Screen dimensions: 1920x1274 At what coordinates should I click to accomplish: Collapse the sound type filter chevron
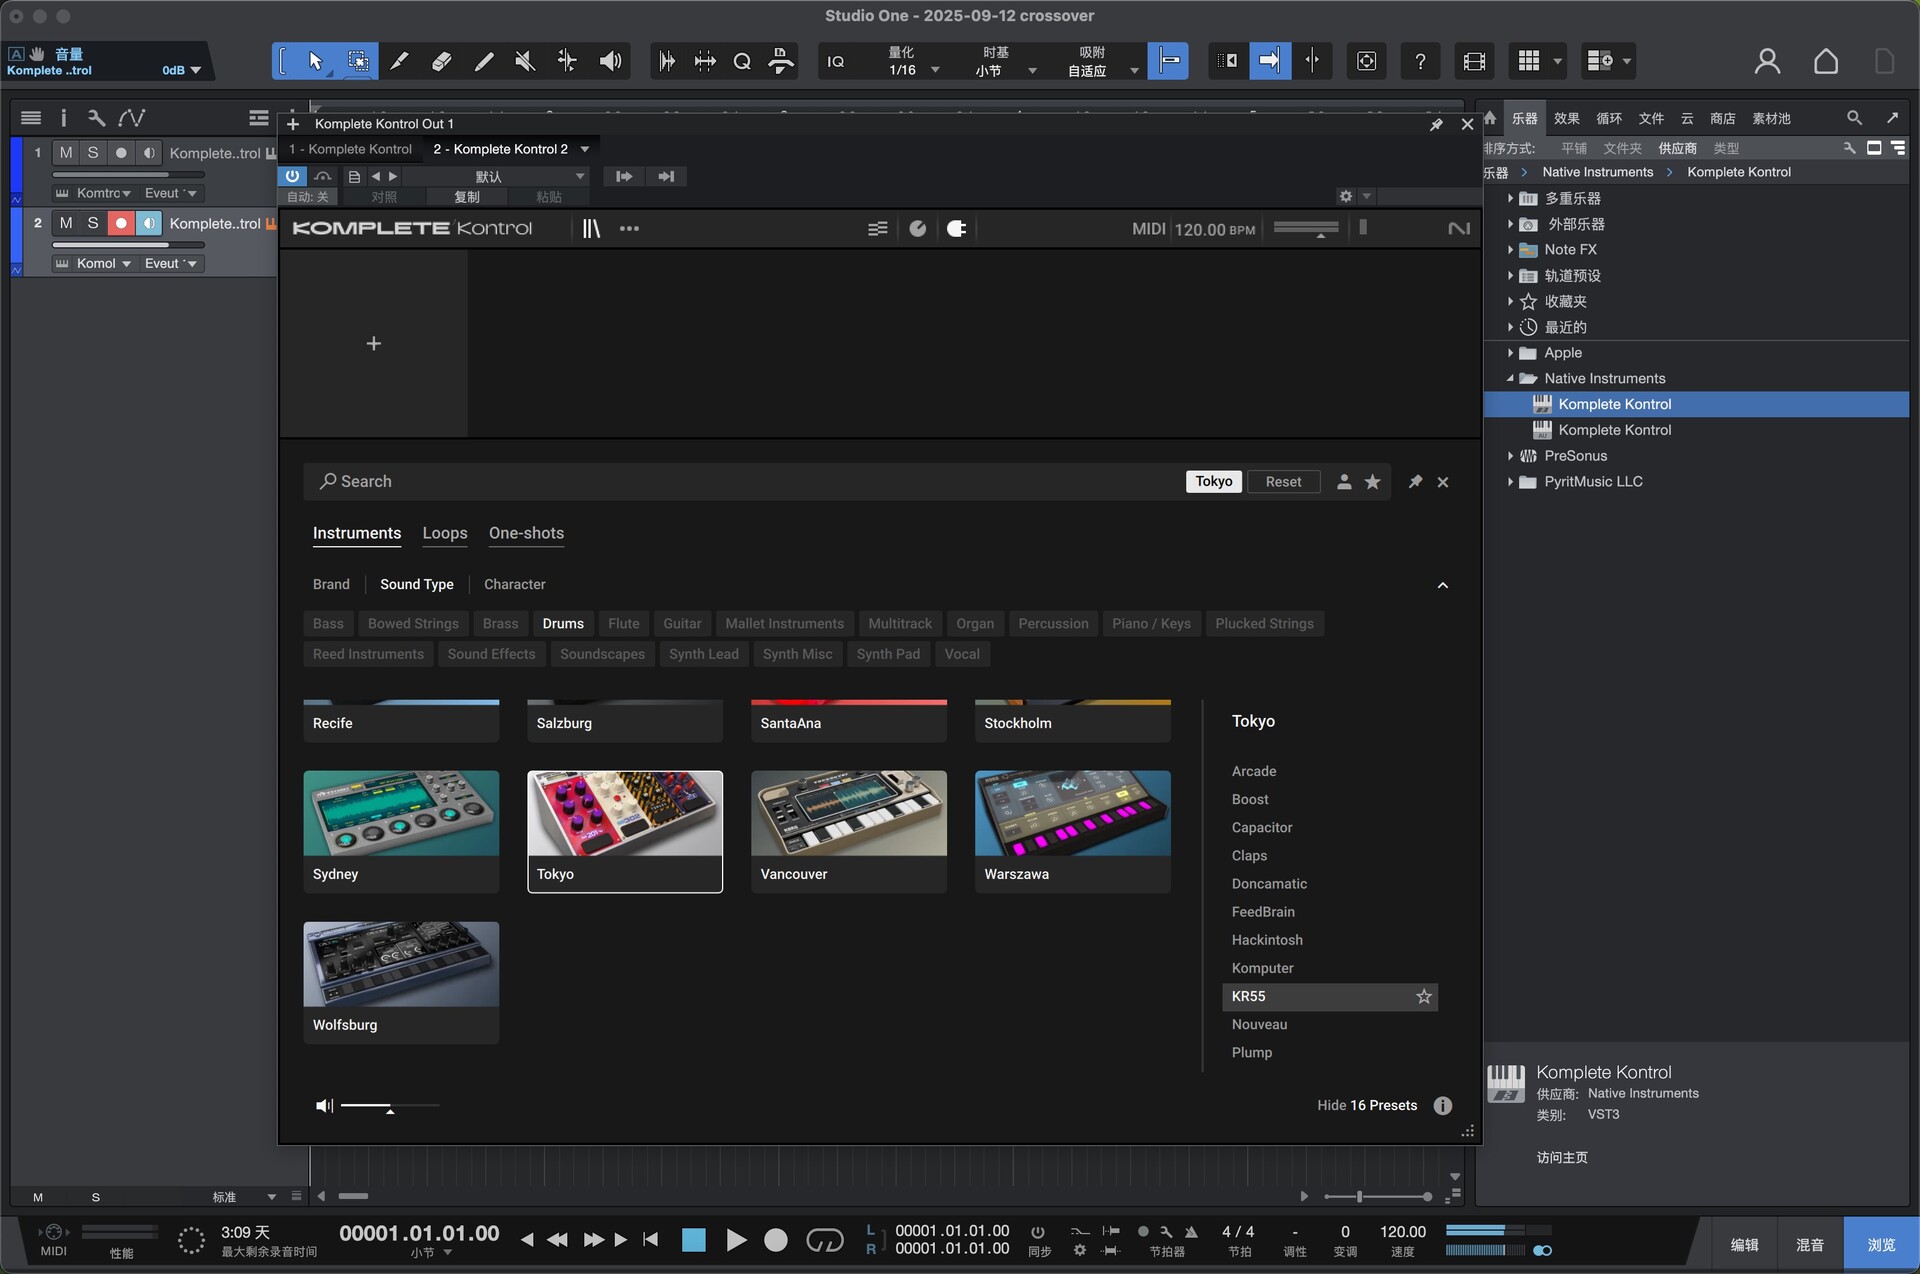(x=1442, y=585)
